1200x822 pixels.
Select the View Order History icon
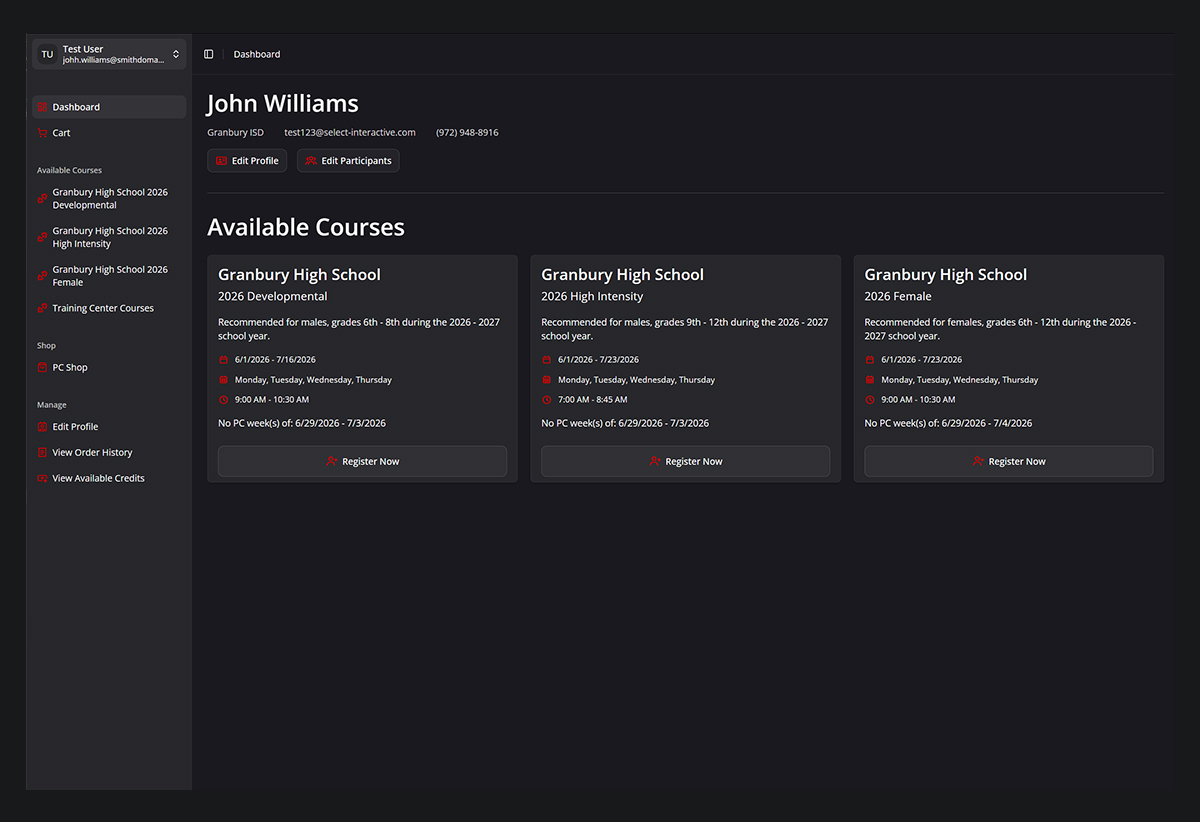click(x=43, y=452)
